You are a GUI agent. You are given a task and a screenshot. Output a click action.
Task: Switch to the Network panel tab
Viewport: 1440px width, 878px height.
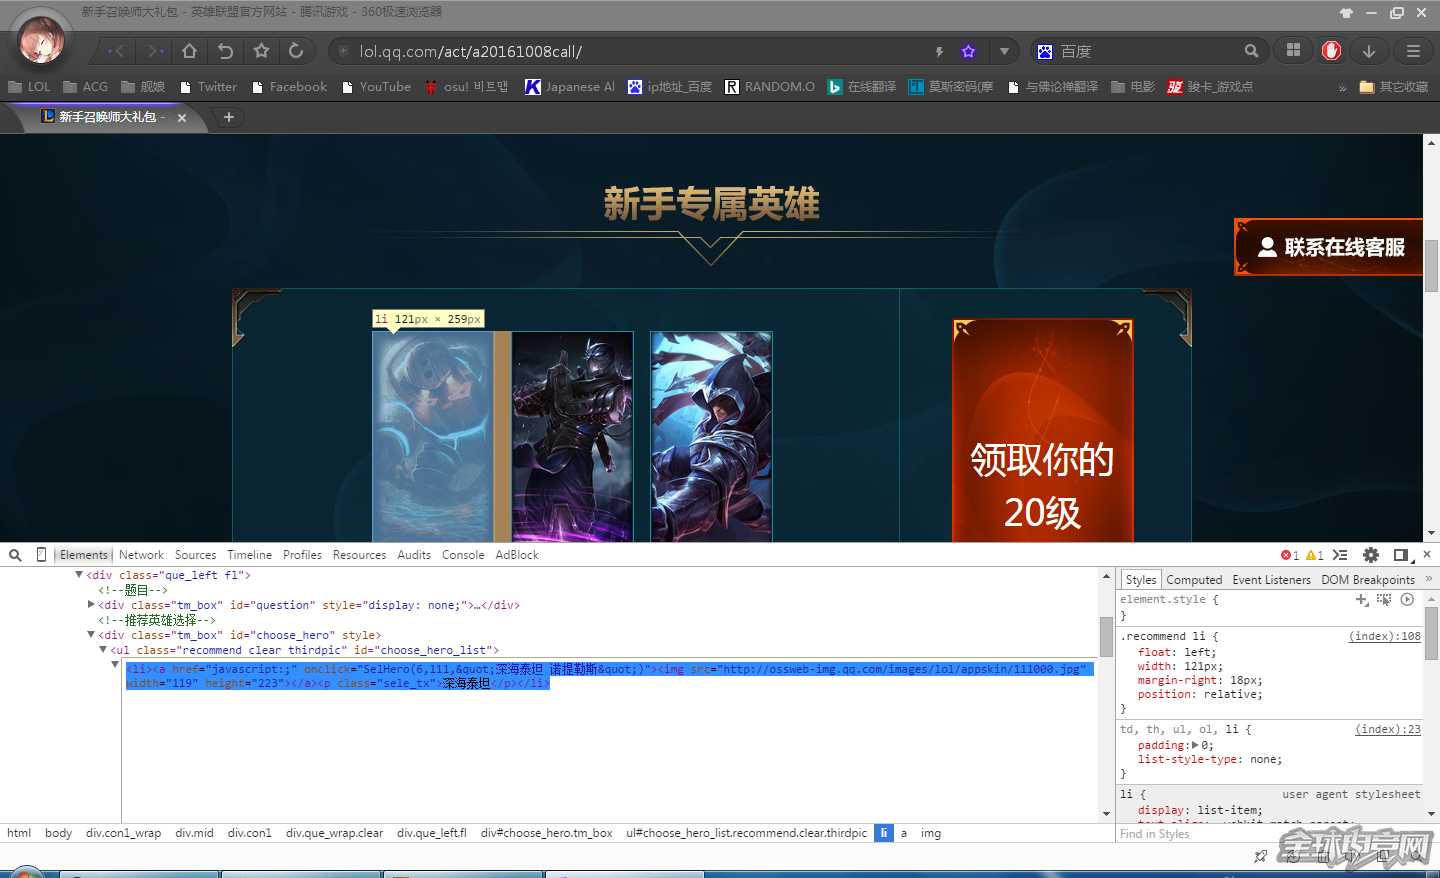point(141,554)
